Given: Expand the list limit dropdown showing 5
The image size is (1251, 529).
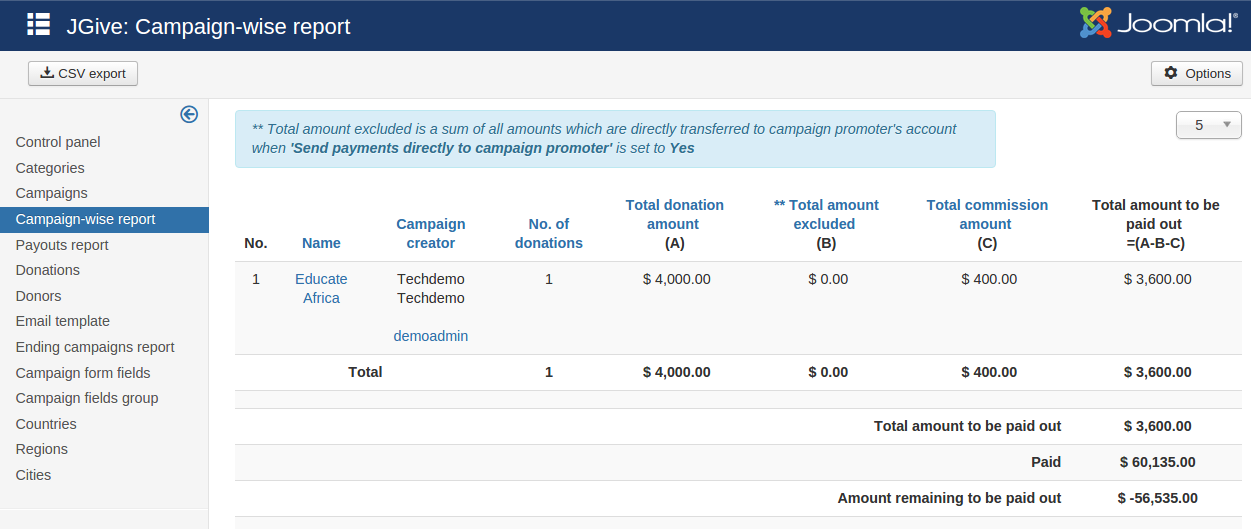Looking at the screenshot, I should (1209, 125).
